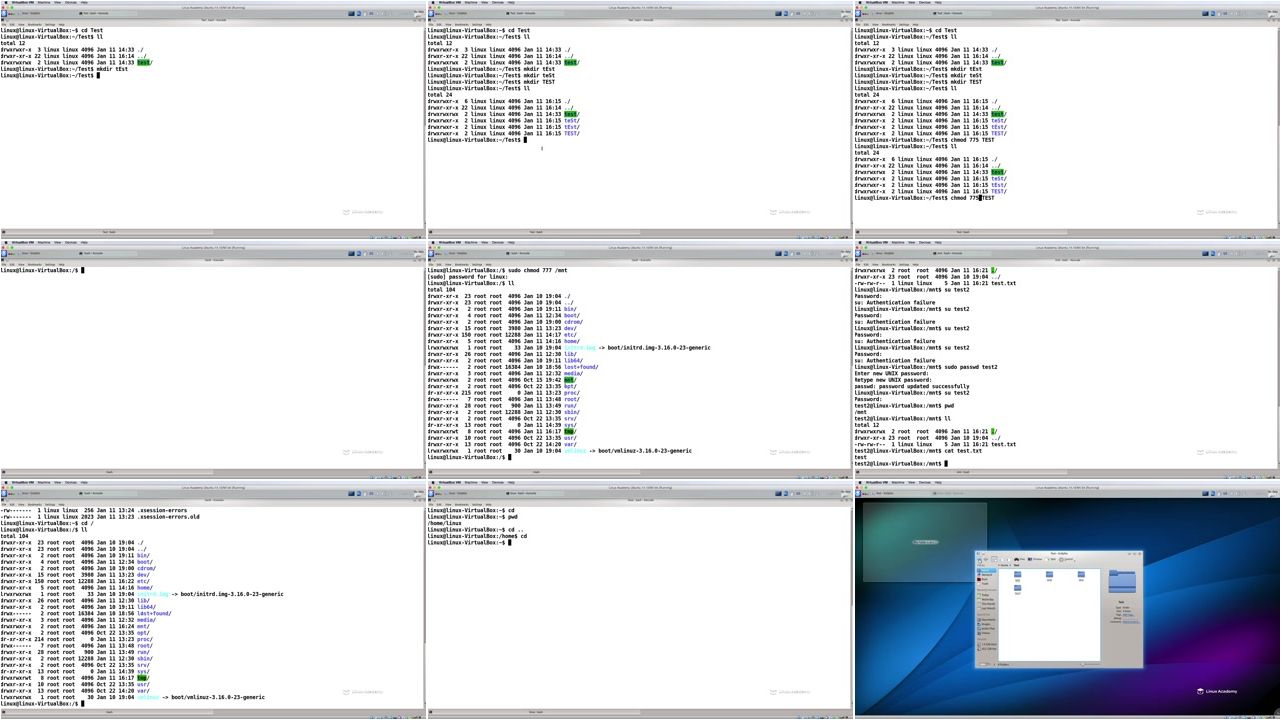
Task: Open the Devices menu above the sudo chmod 777 terminal
Action: click(x=497, y=242)
